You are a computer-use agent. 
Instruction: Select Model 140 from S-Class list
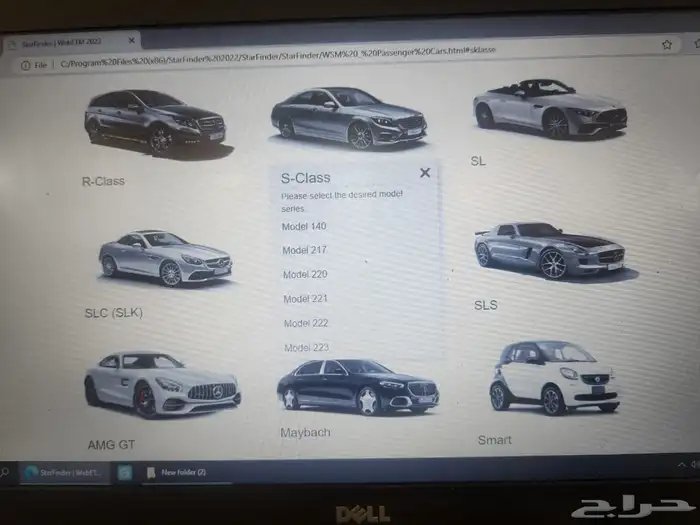pos(304,227)
